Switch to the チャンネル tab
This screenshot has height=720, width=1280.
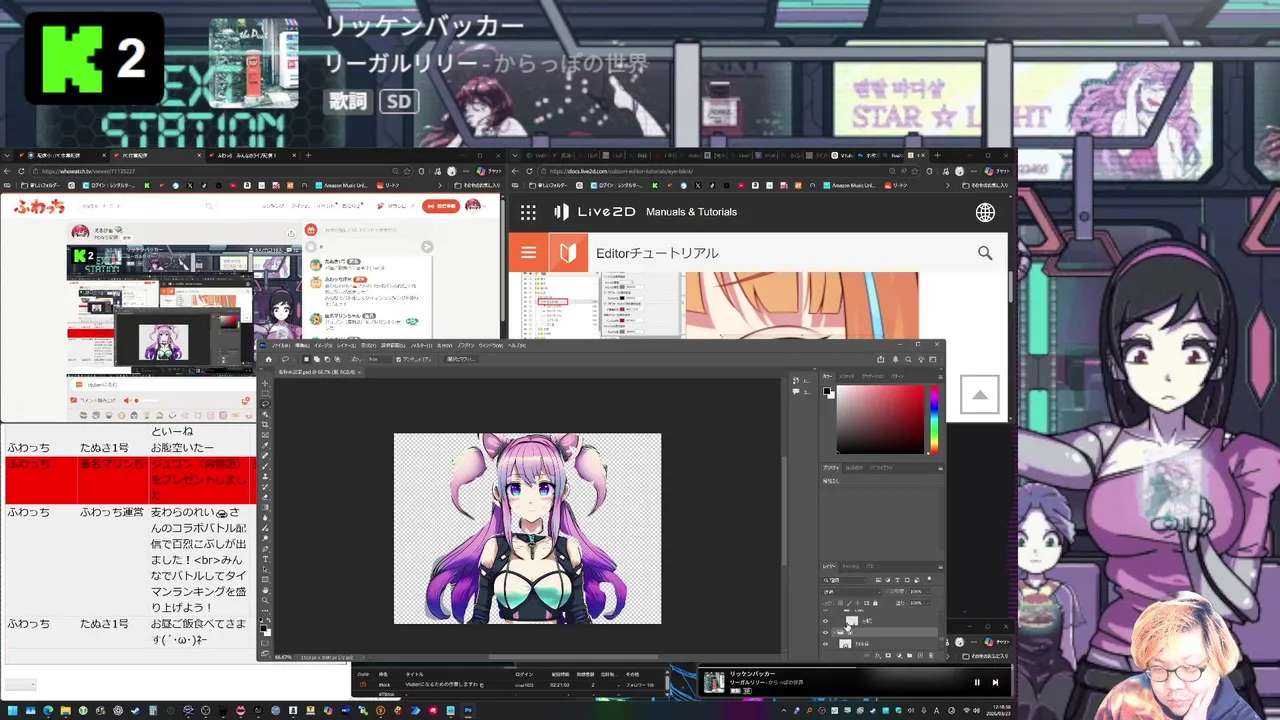pyautogui.click(x=851, y=566)
